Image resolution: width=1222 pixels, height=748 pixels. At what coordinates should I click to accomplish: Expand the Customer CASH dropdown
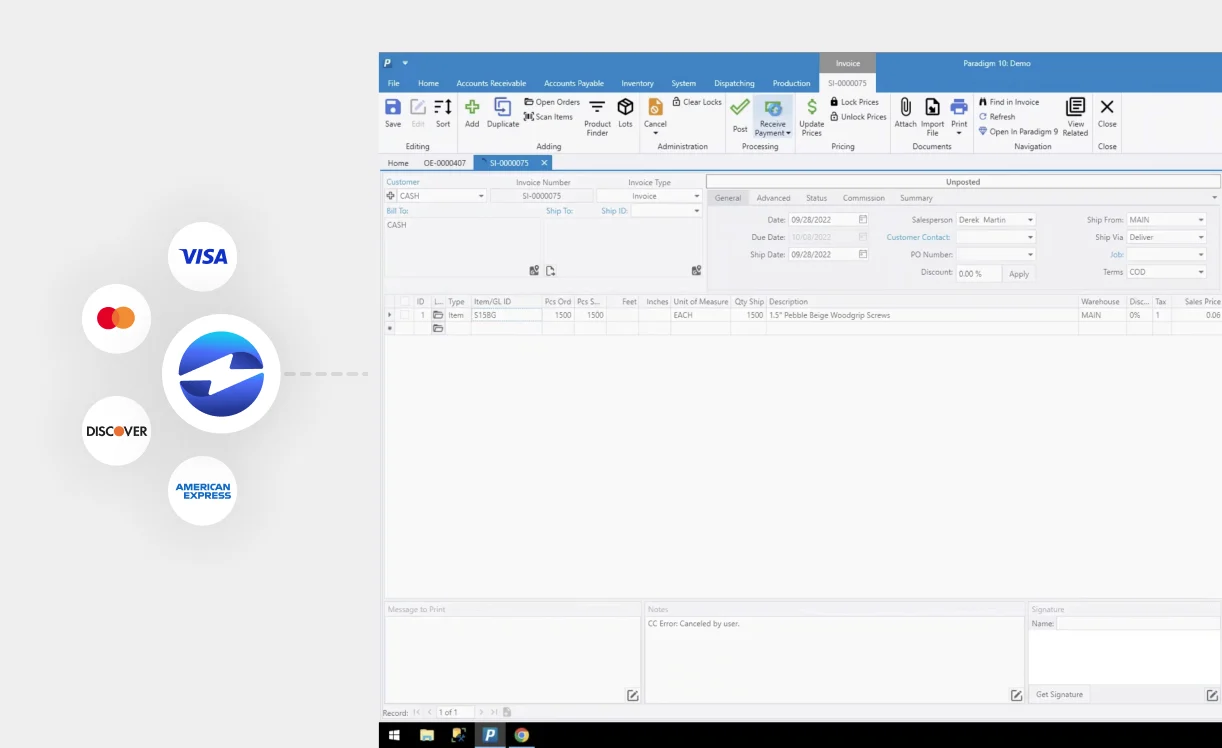481,196
